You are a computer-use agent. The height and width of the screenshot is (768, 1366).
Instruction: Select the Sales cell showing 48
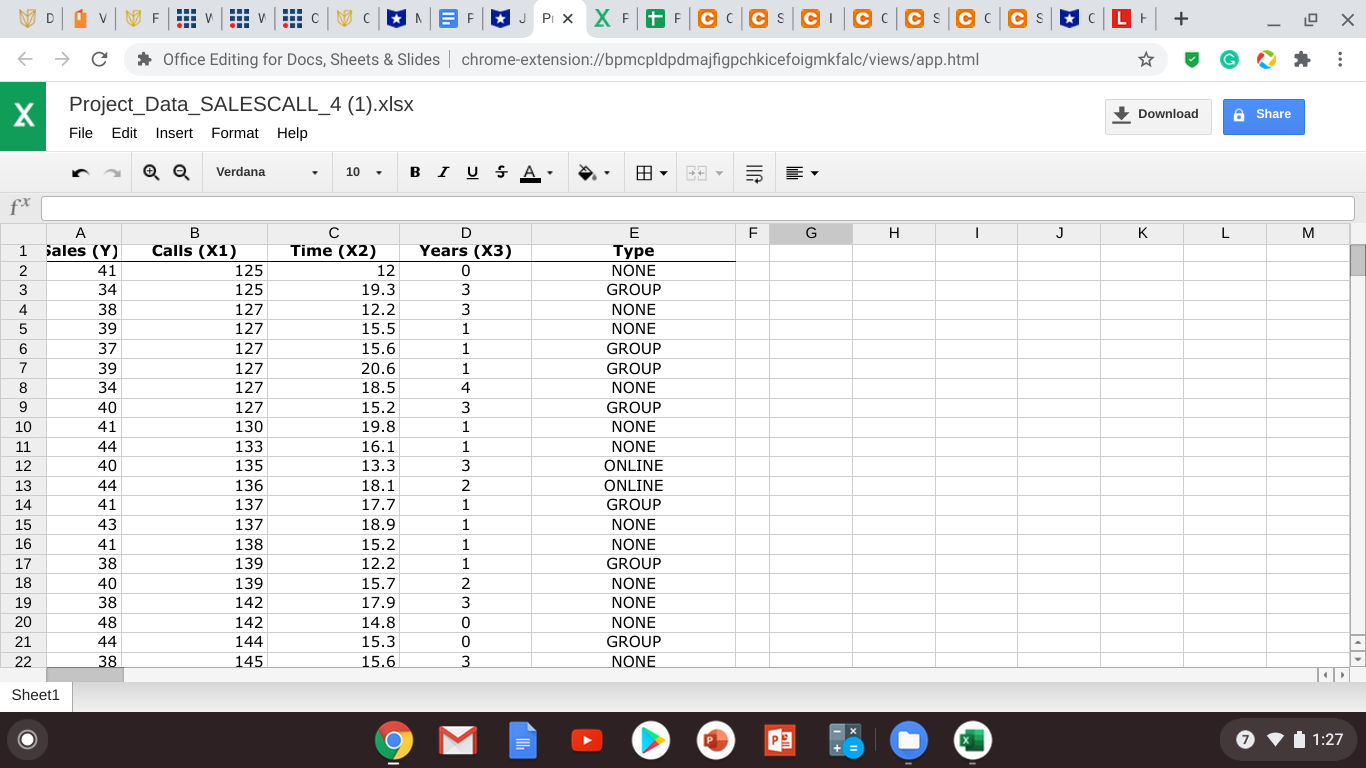click(x=83, y=623)
